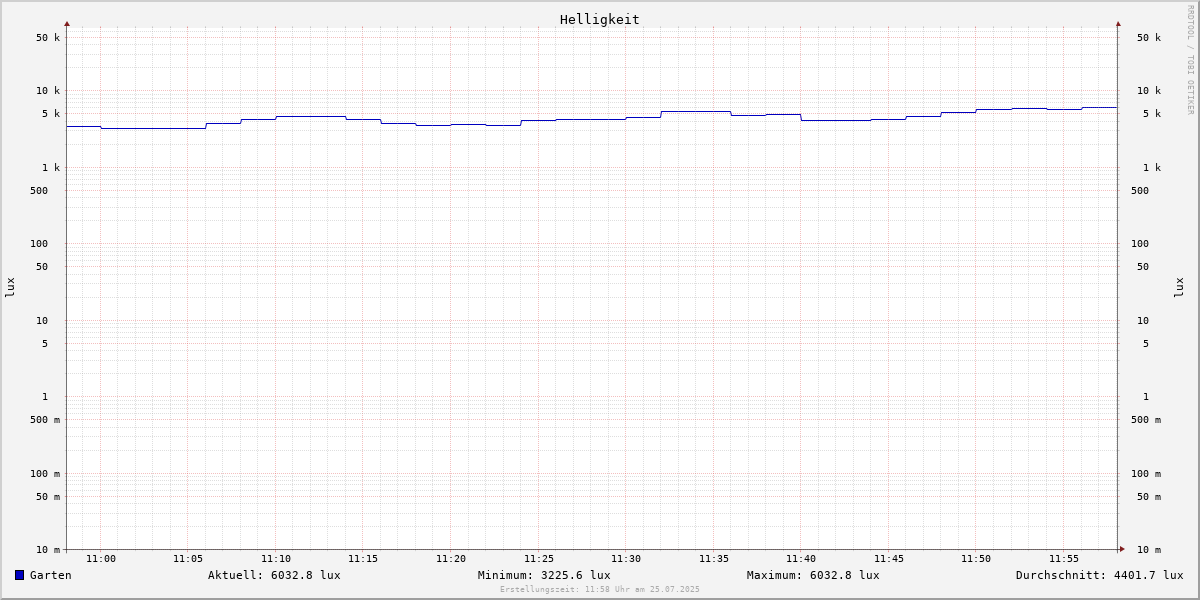
Task: Click the left axis 1 k label
Action: (51, 168)
